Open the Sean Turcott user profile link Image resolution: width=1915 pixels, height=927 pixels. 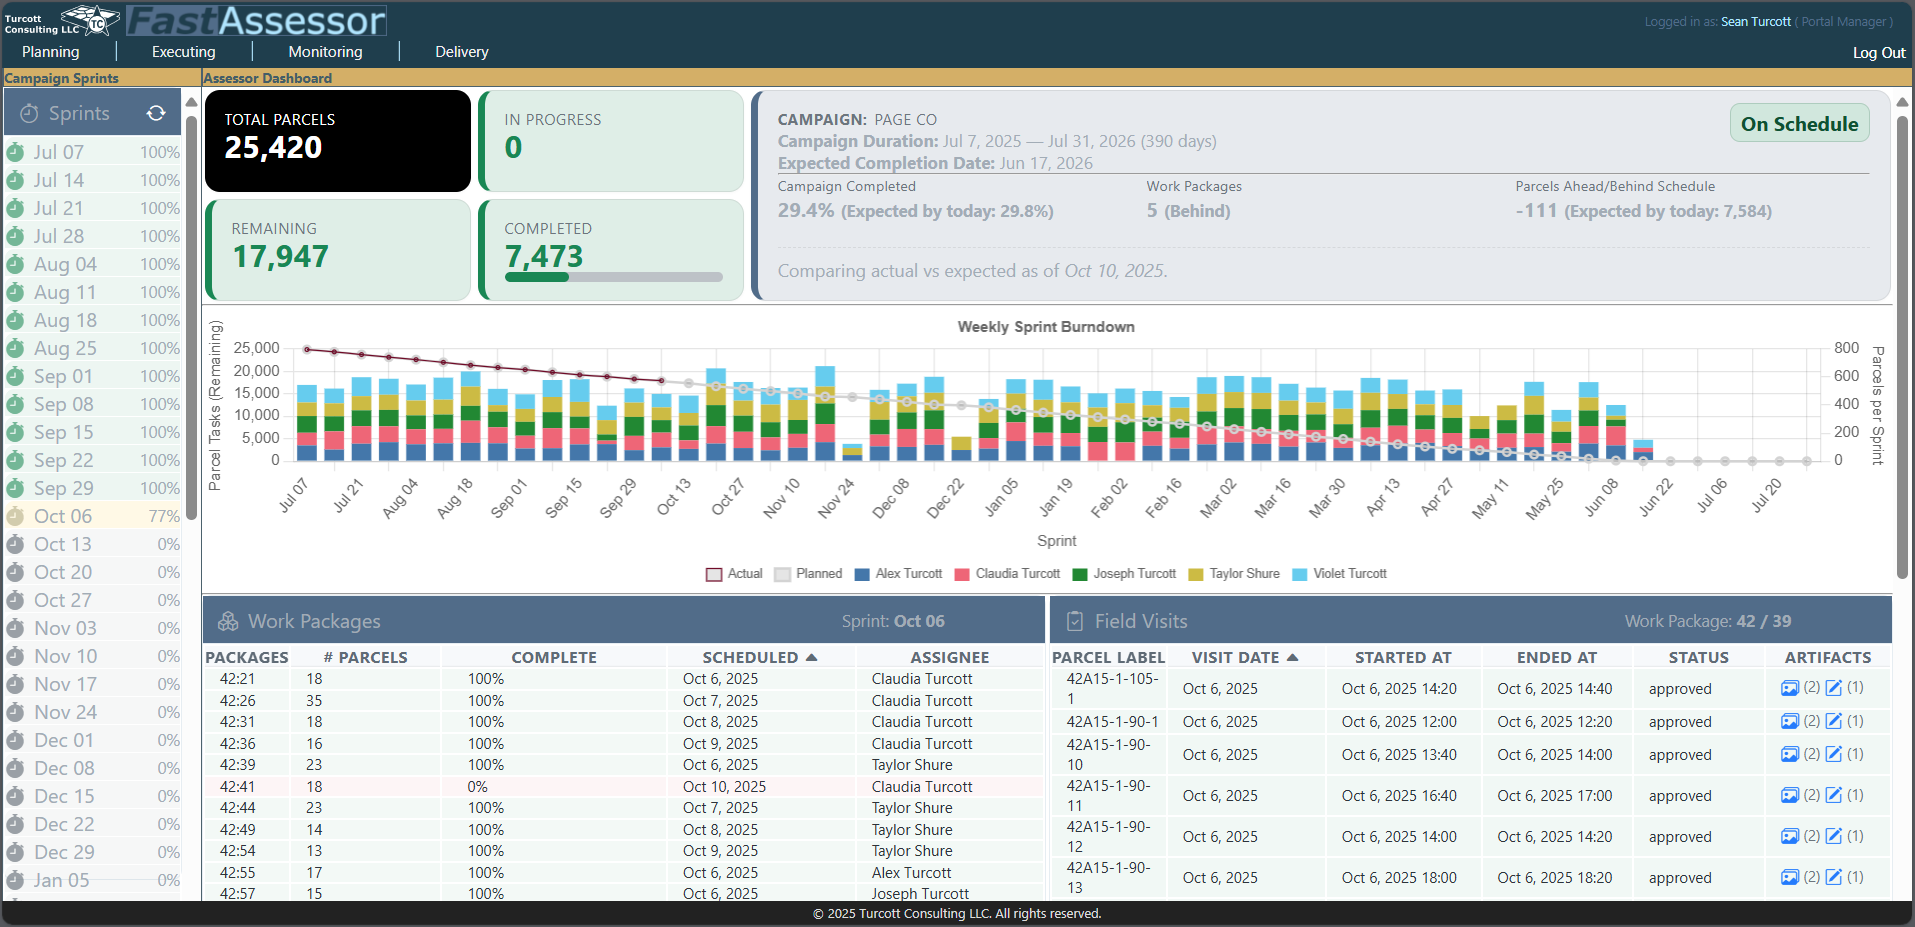pyautogui.click(x=1756, y=21)
